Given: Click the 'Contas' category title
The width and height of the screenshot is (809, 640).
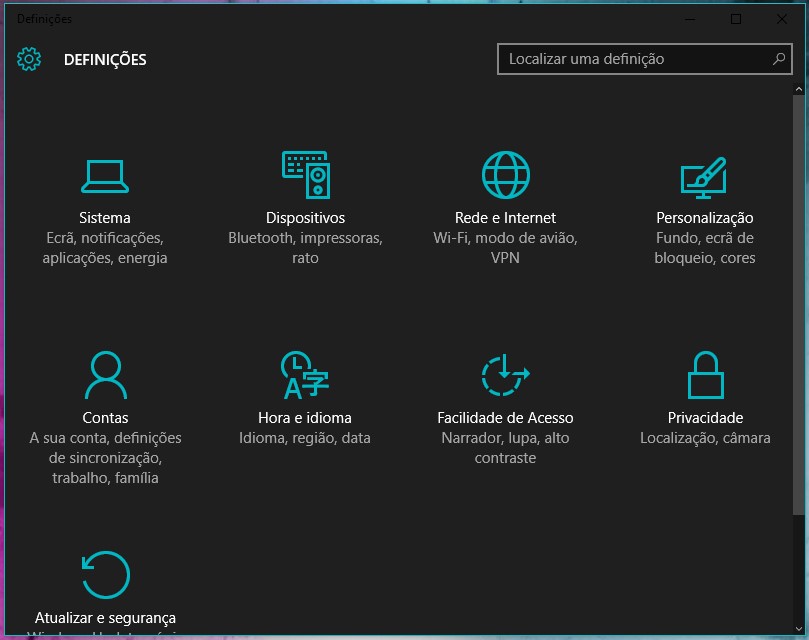Looking at the screenshot, I should point(105,418).
